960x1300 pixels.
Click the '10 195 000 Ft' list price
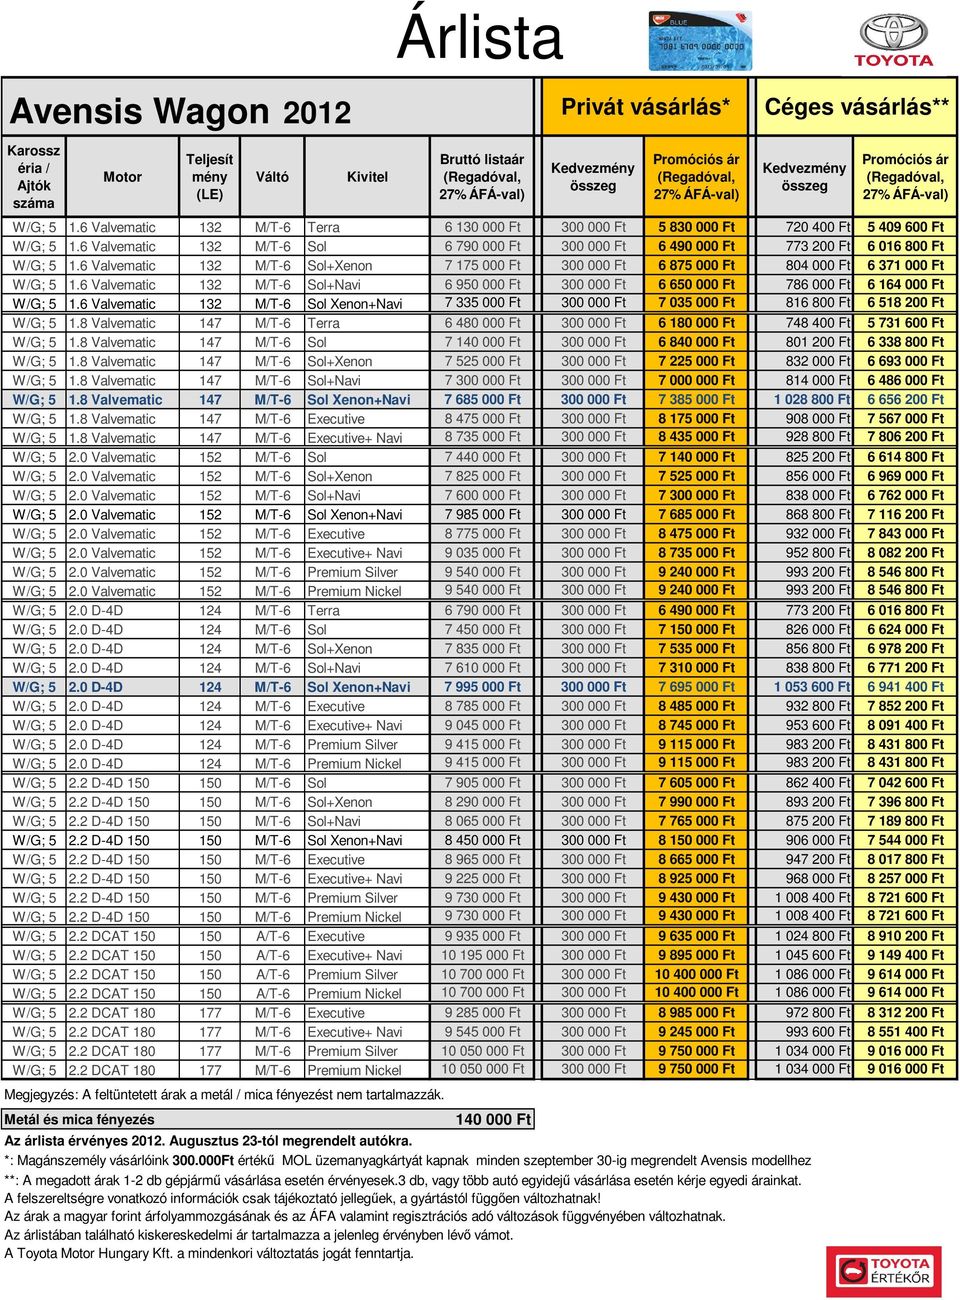483,955
